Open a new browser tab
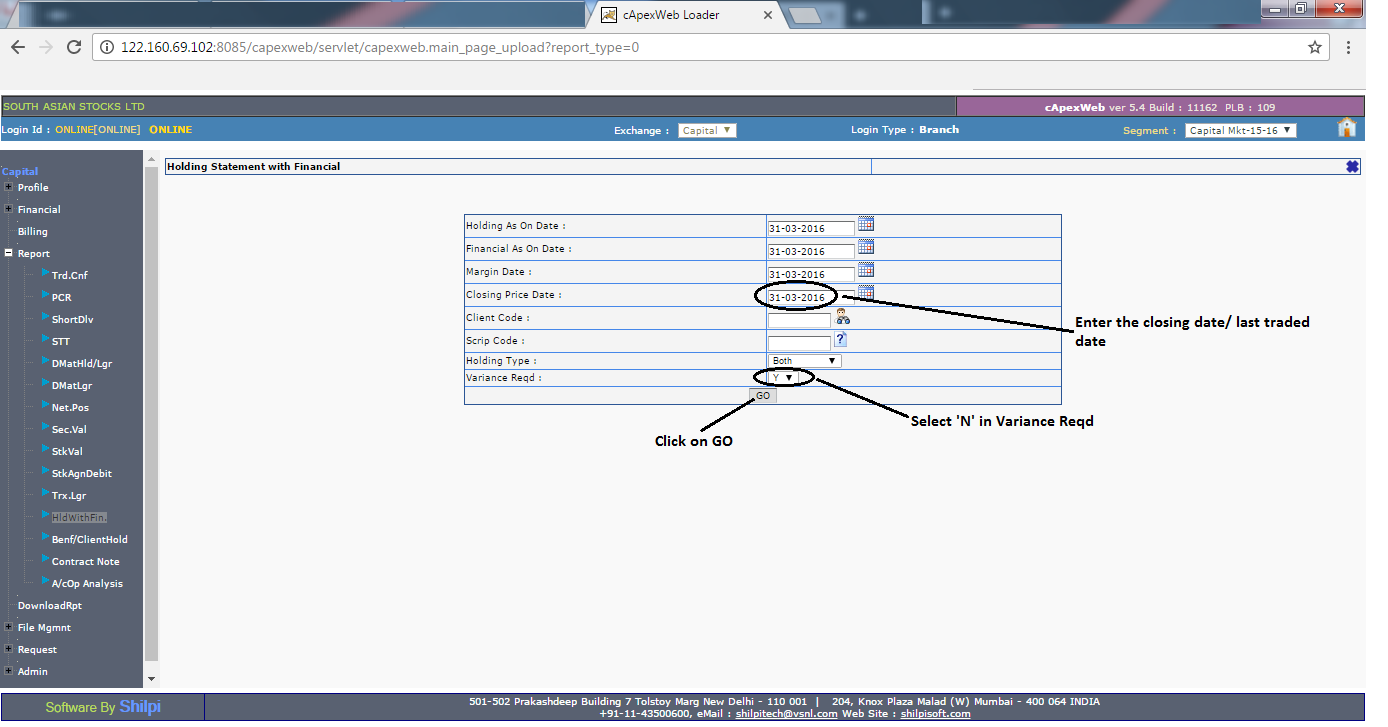Screen dimensions: 1388x727 point(806,15)
